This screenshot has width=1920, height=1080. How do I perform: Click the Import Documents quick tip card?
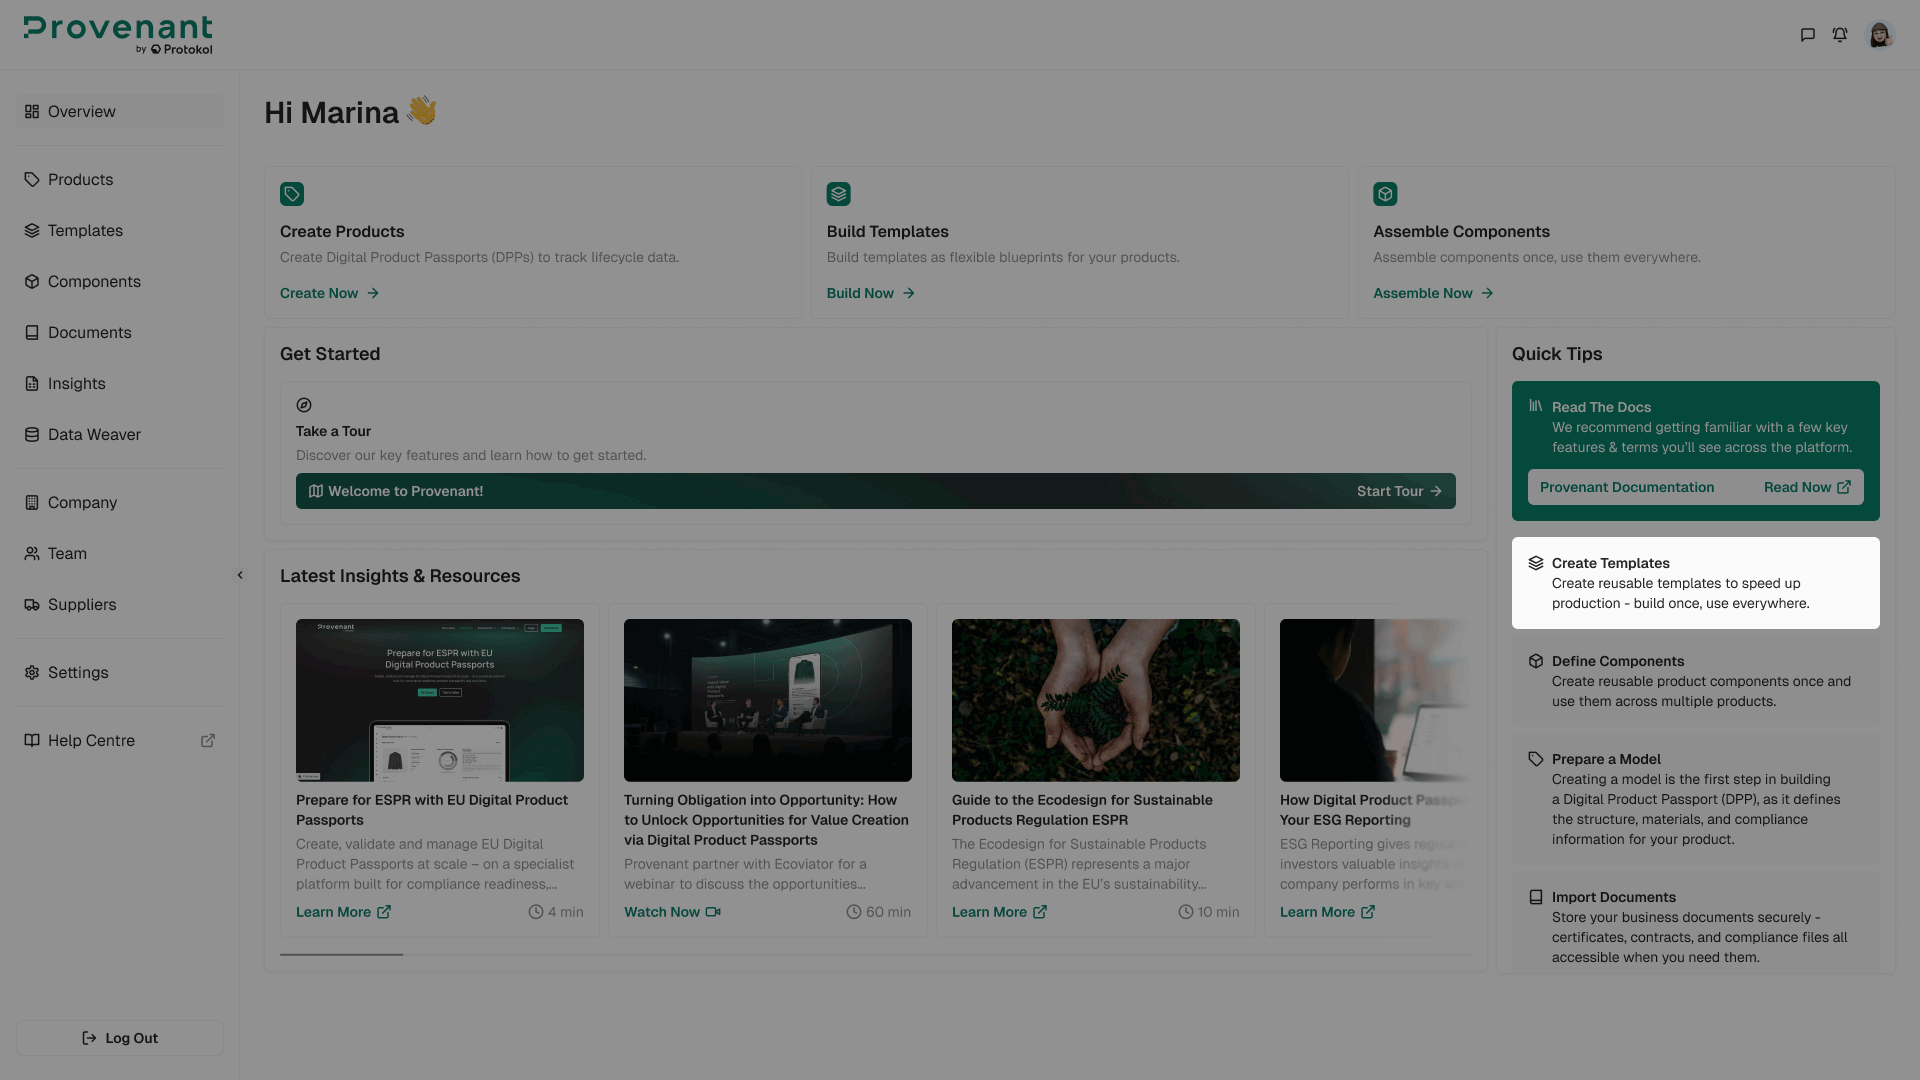(1696, 922)
